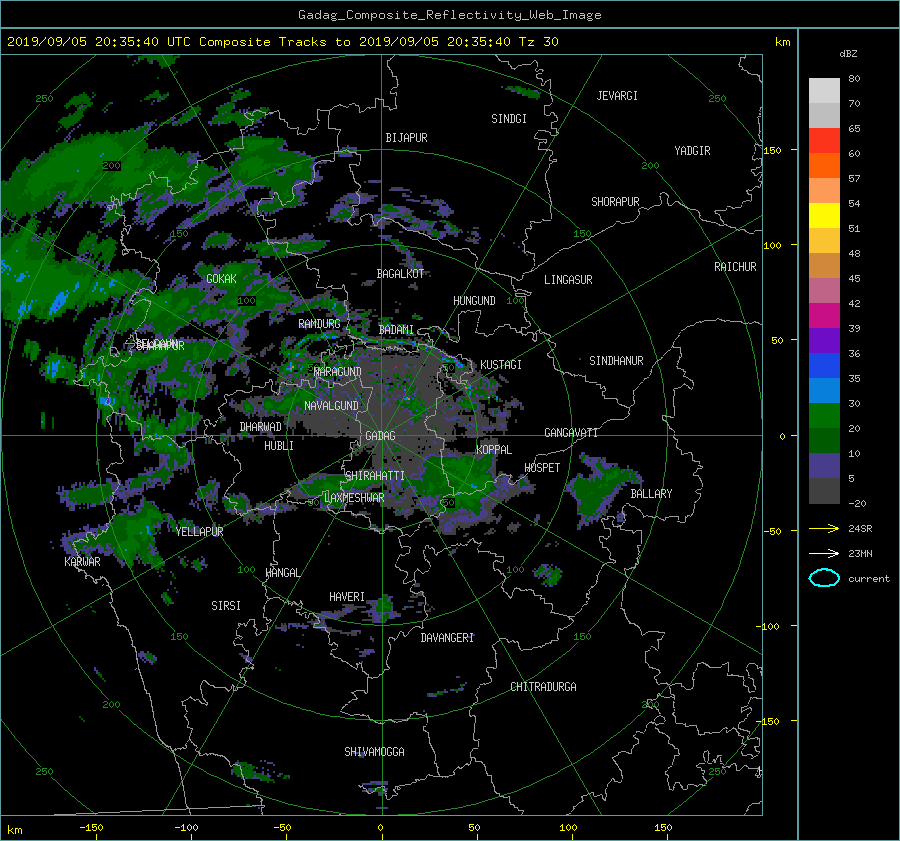Click the dBZ legend heading

848,54
